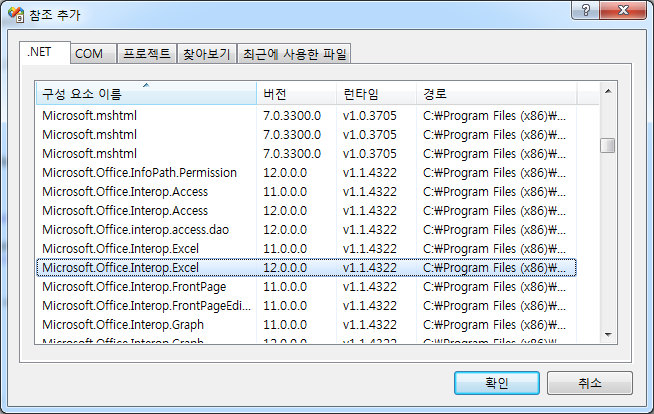Select Microsoft.Office.InfoPath.Permission

click(x=307, y=173)
